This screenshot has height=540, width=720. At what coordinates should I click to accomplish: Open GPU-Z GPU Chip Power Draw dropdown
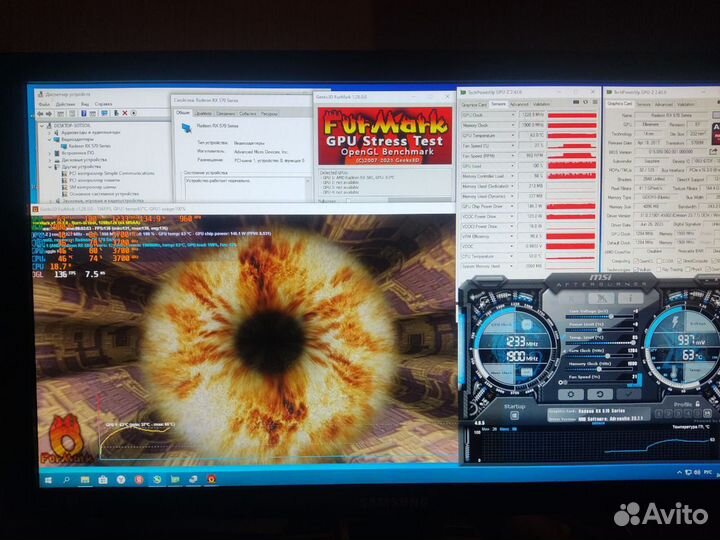(x=512, y=206)
